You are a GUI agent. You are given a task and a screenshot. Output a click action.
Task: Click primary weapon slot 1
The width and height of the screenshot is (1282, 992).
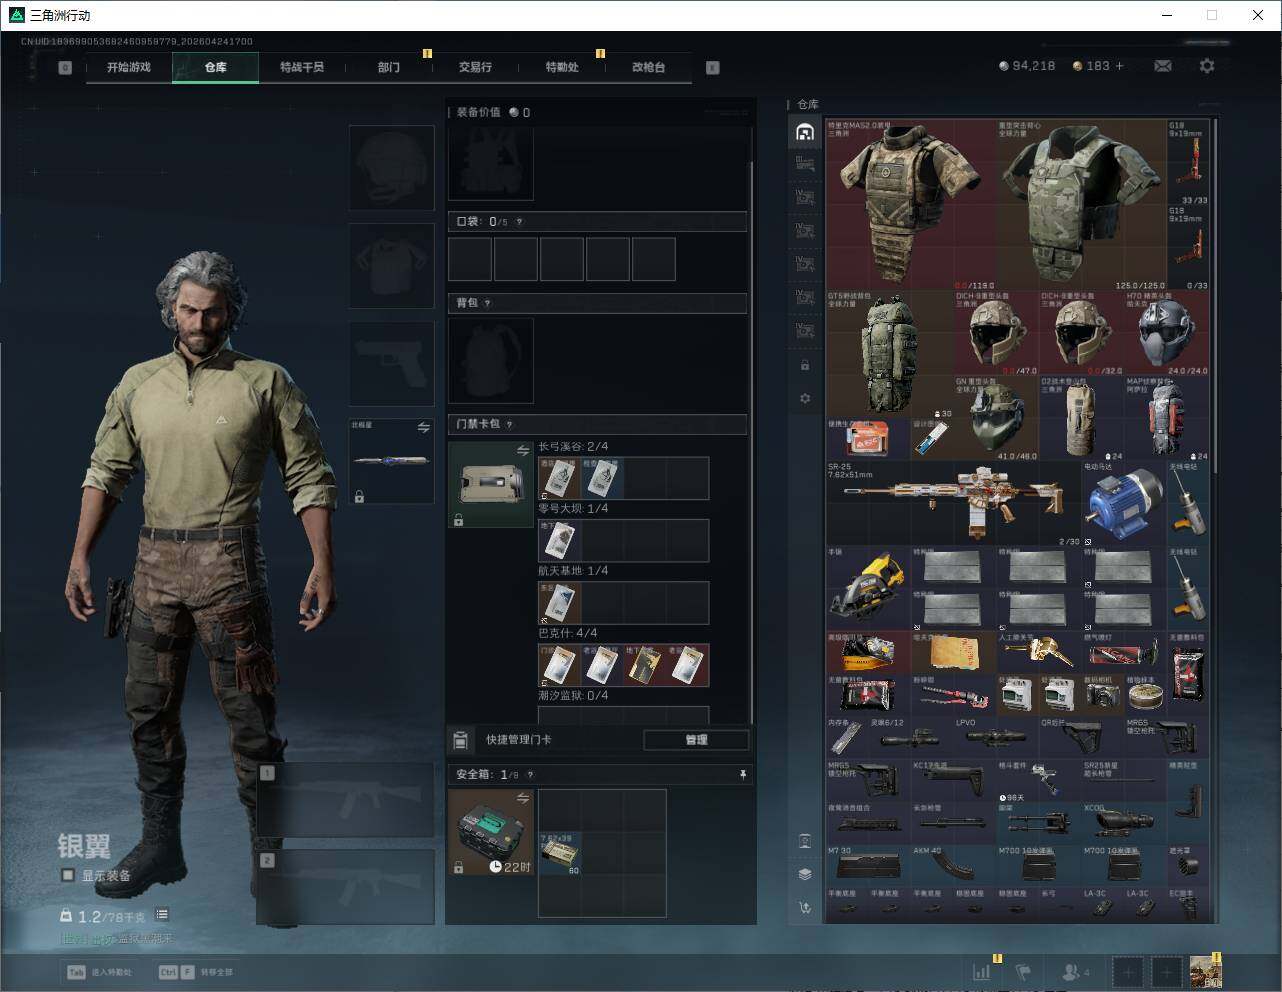click(346, 800)
